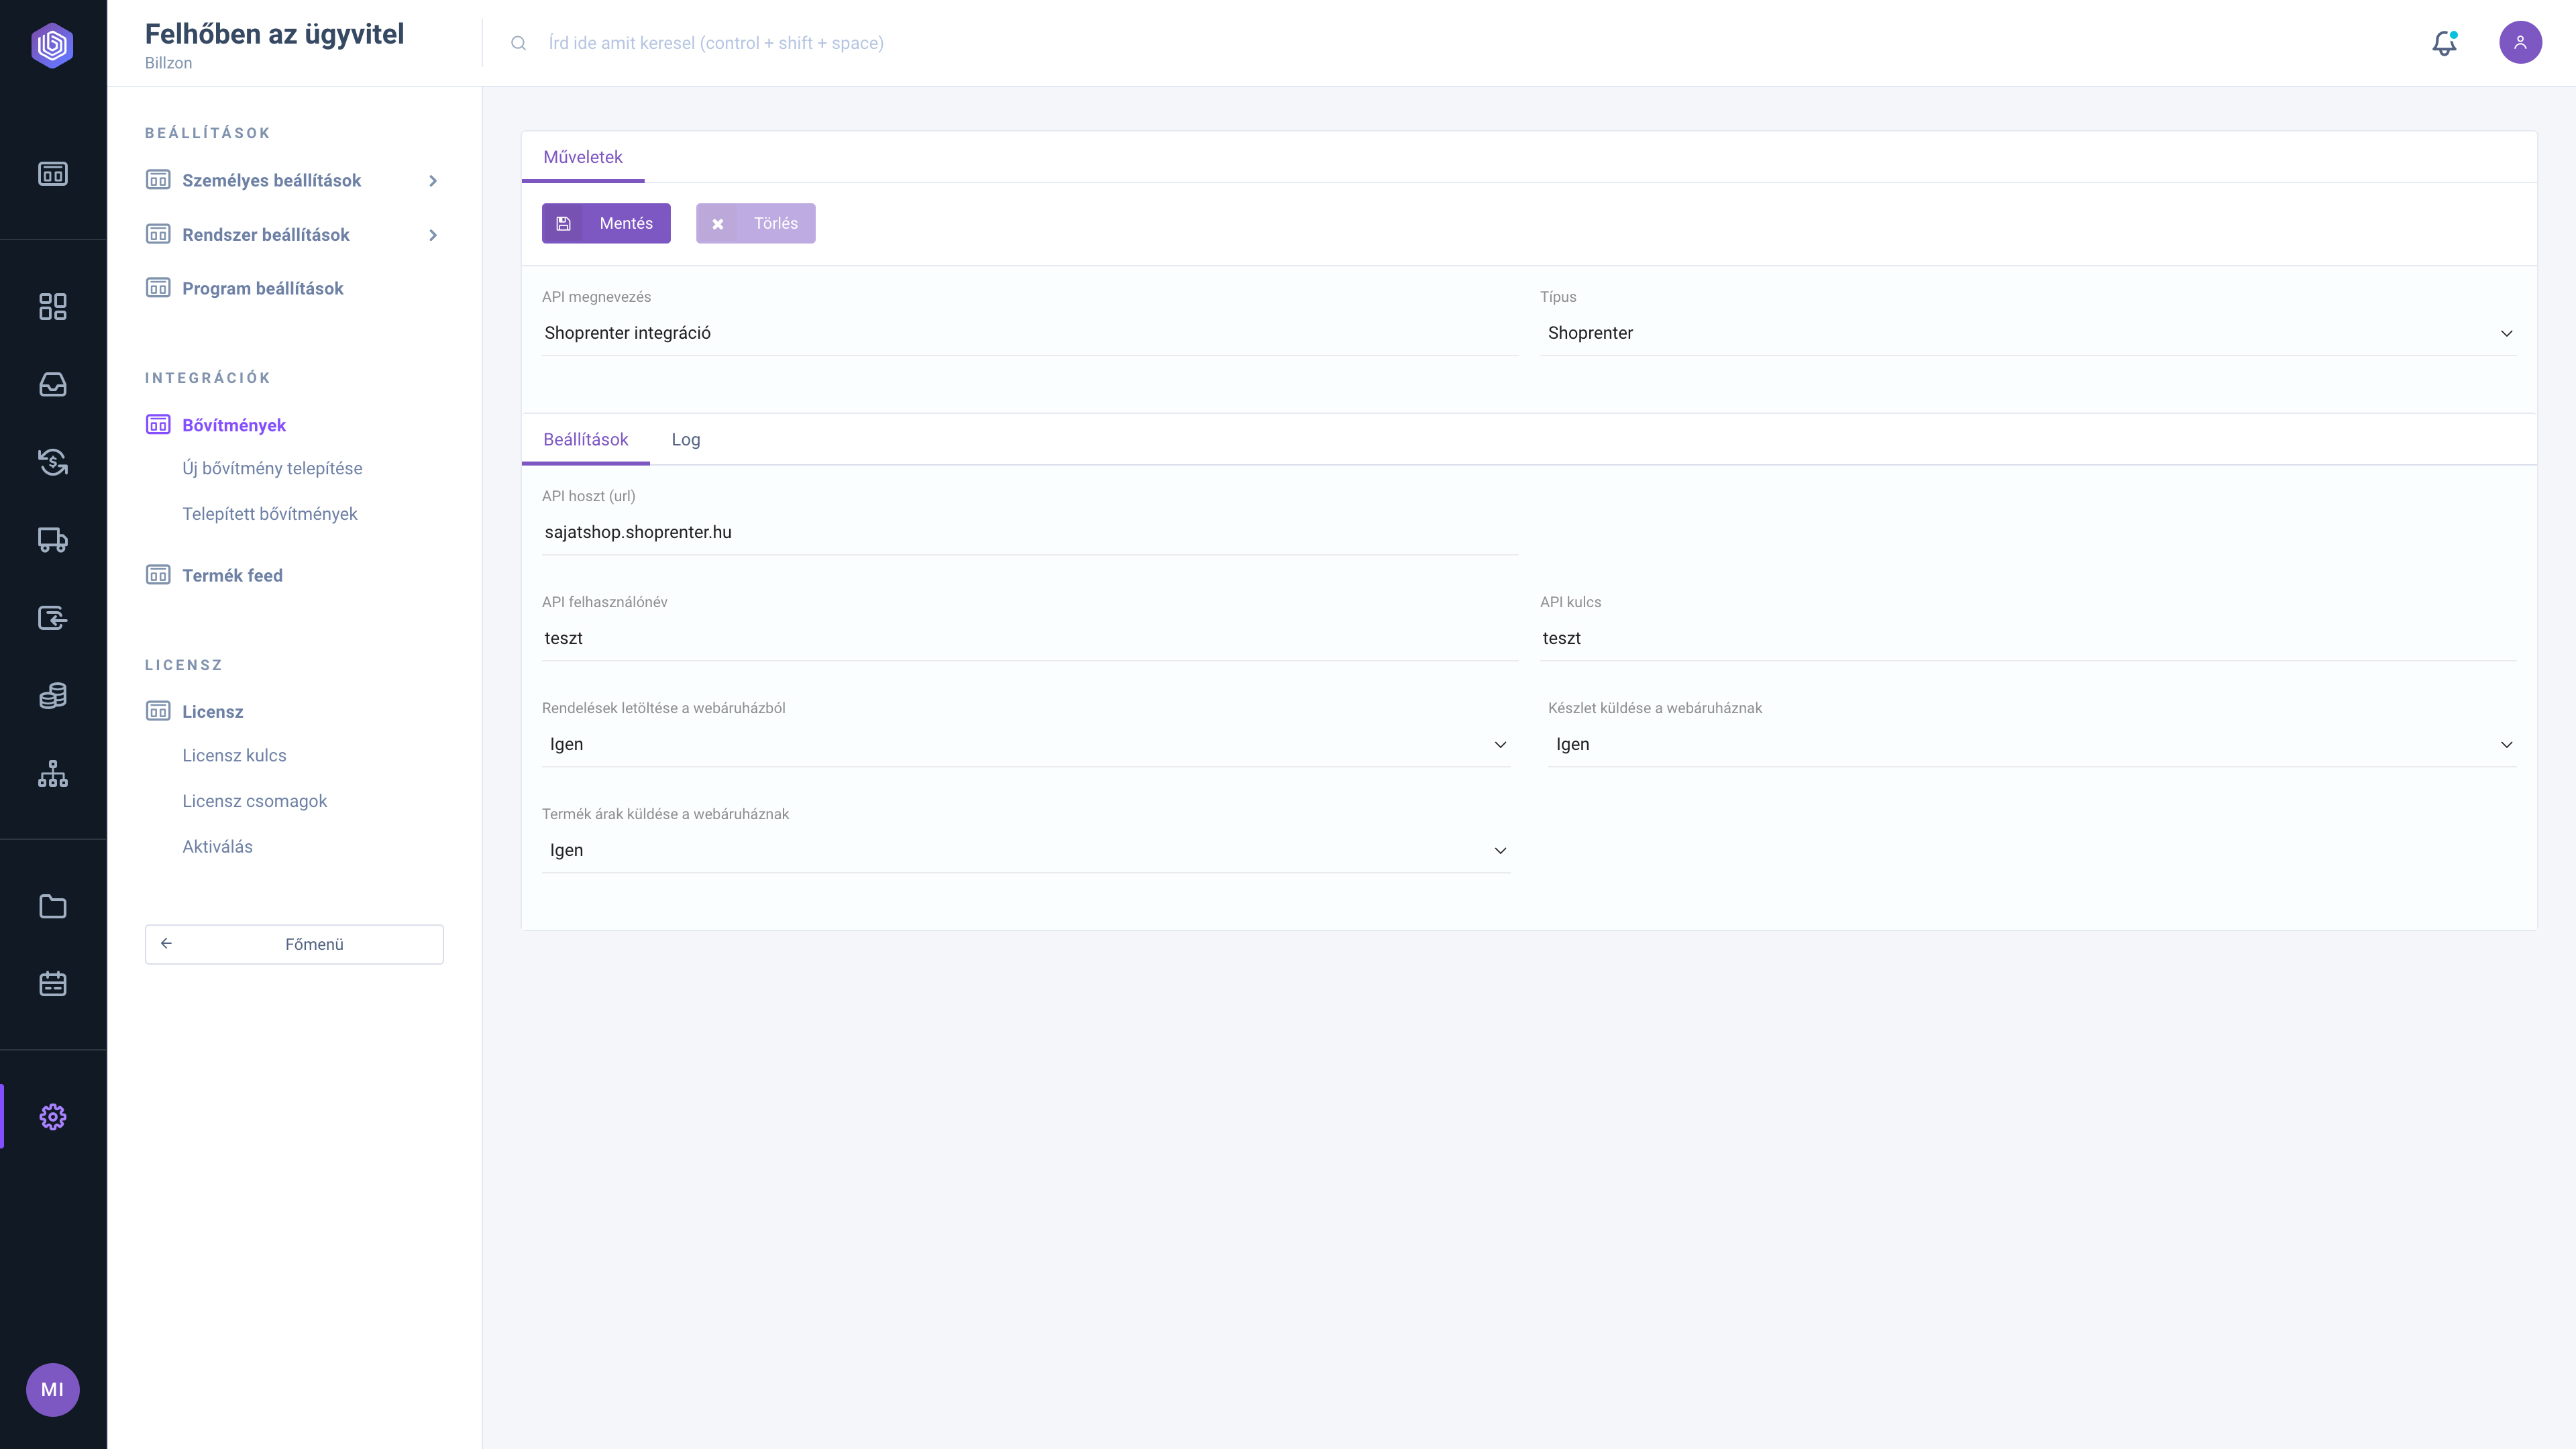This screenshot has height=1449, width=2576.
Task: Open the inbox tray icon in sidebar
Action: coord(53,384)
